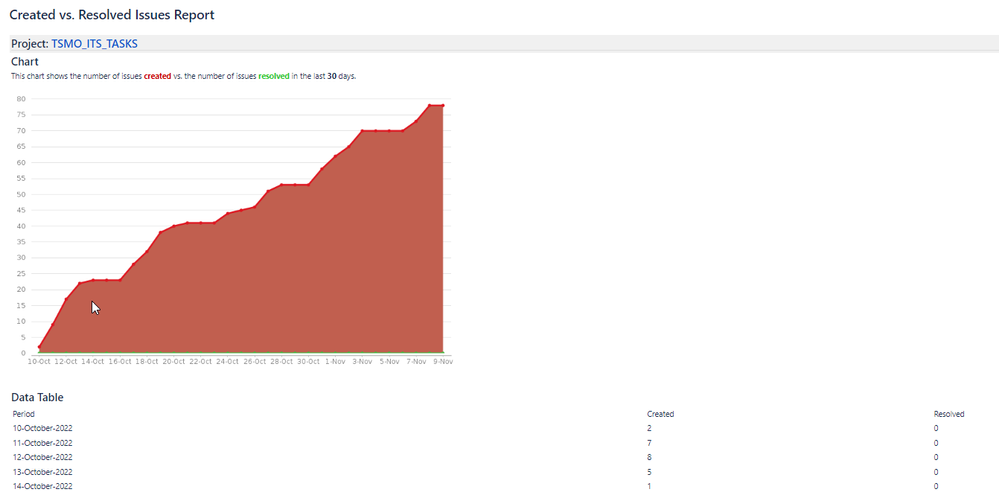Viewport: 999px width, 495px height.
Task: Click Resolved value 0 for 10-October-2022
Action: coord(936,429)
